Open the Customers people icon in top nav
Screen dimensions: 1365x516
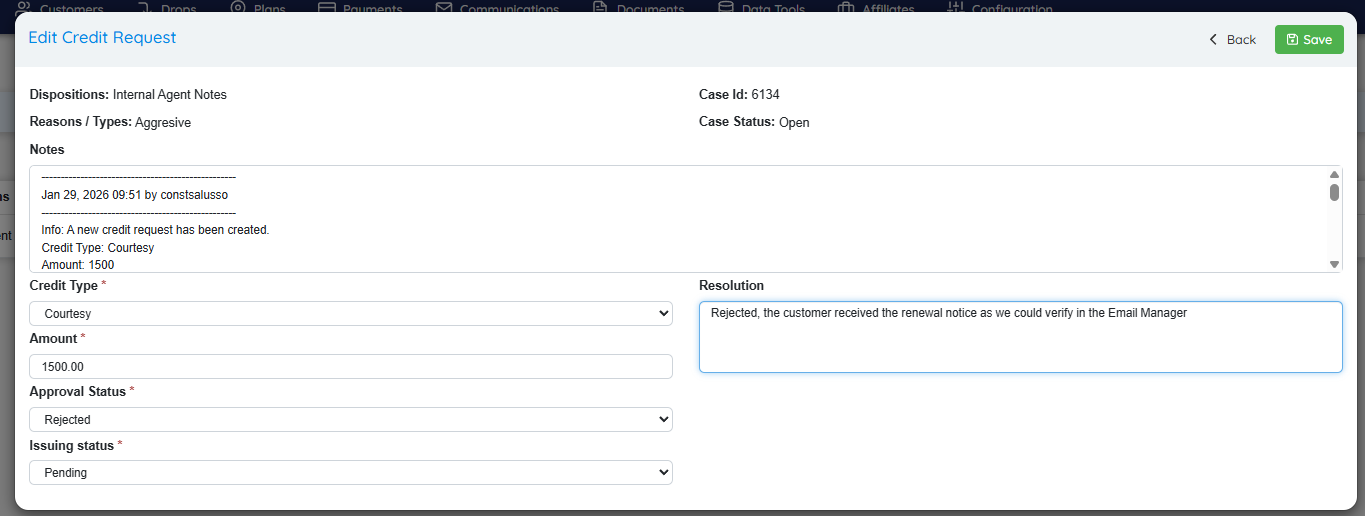(x=24, y=8)
